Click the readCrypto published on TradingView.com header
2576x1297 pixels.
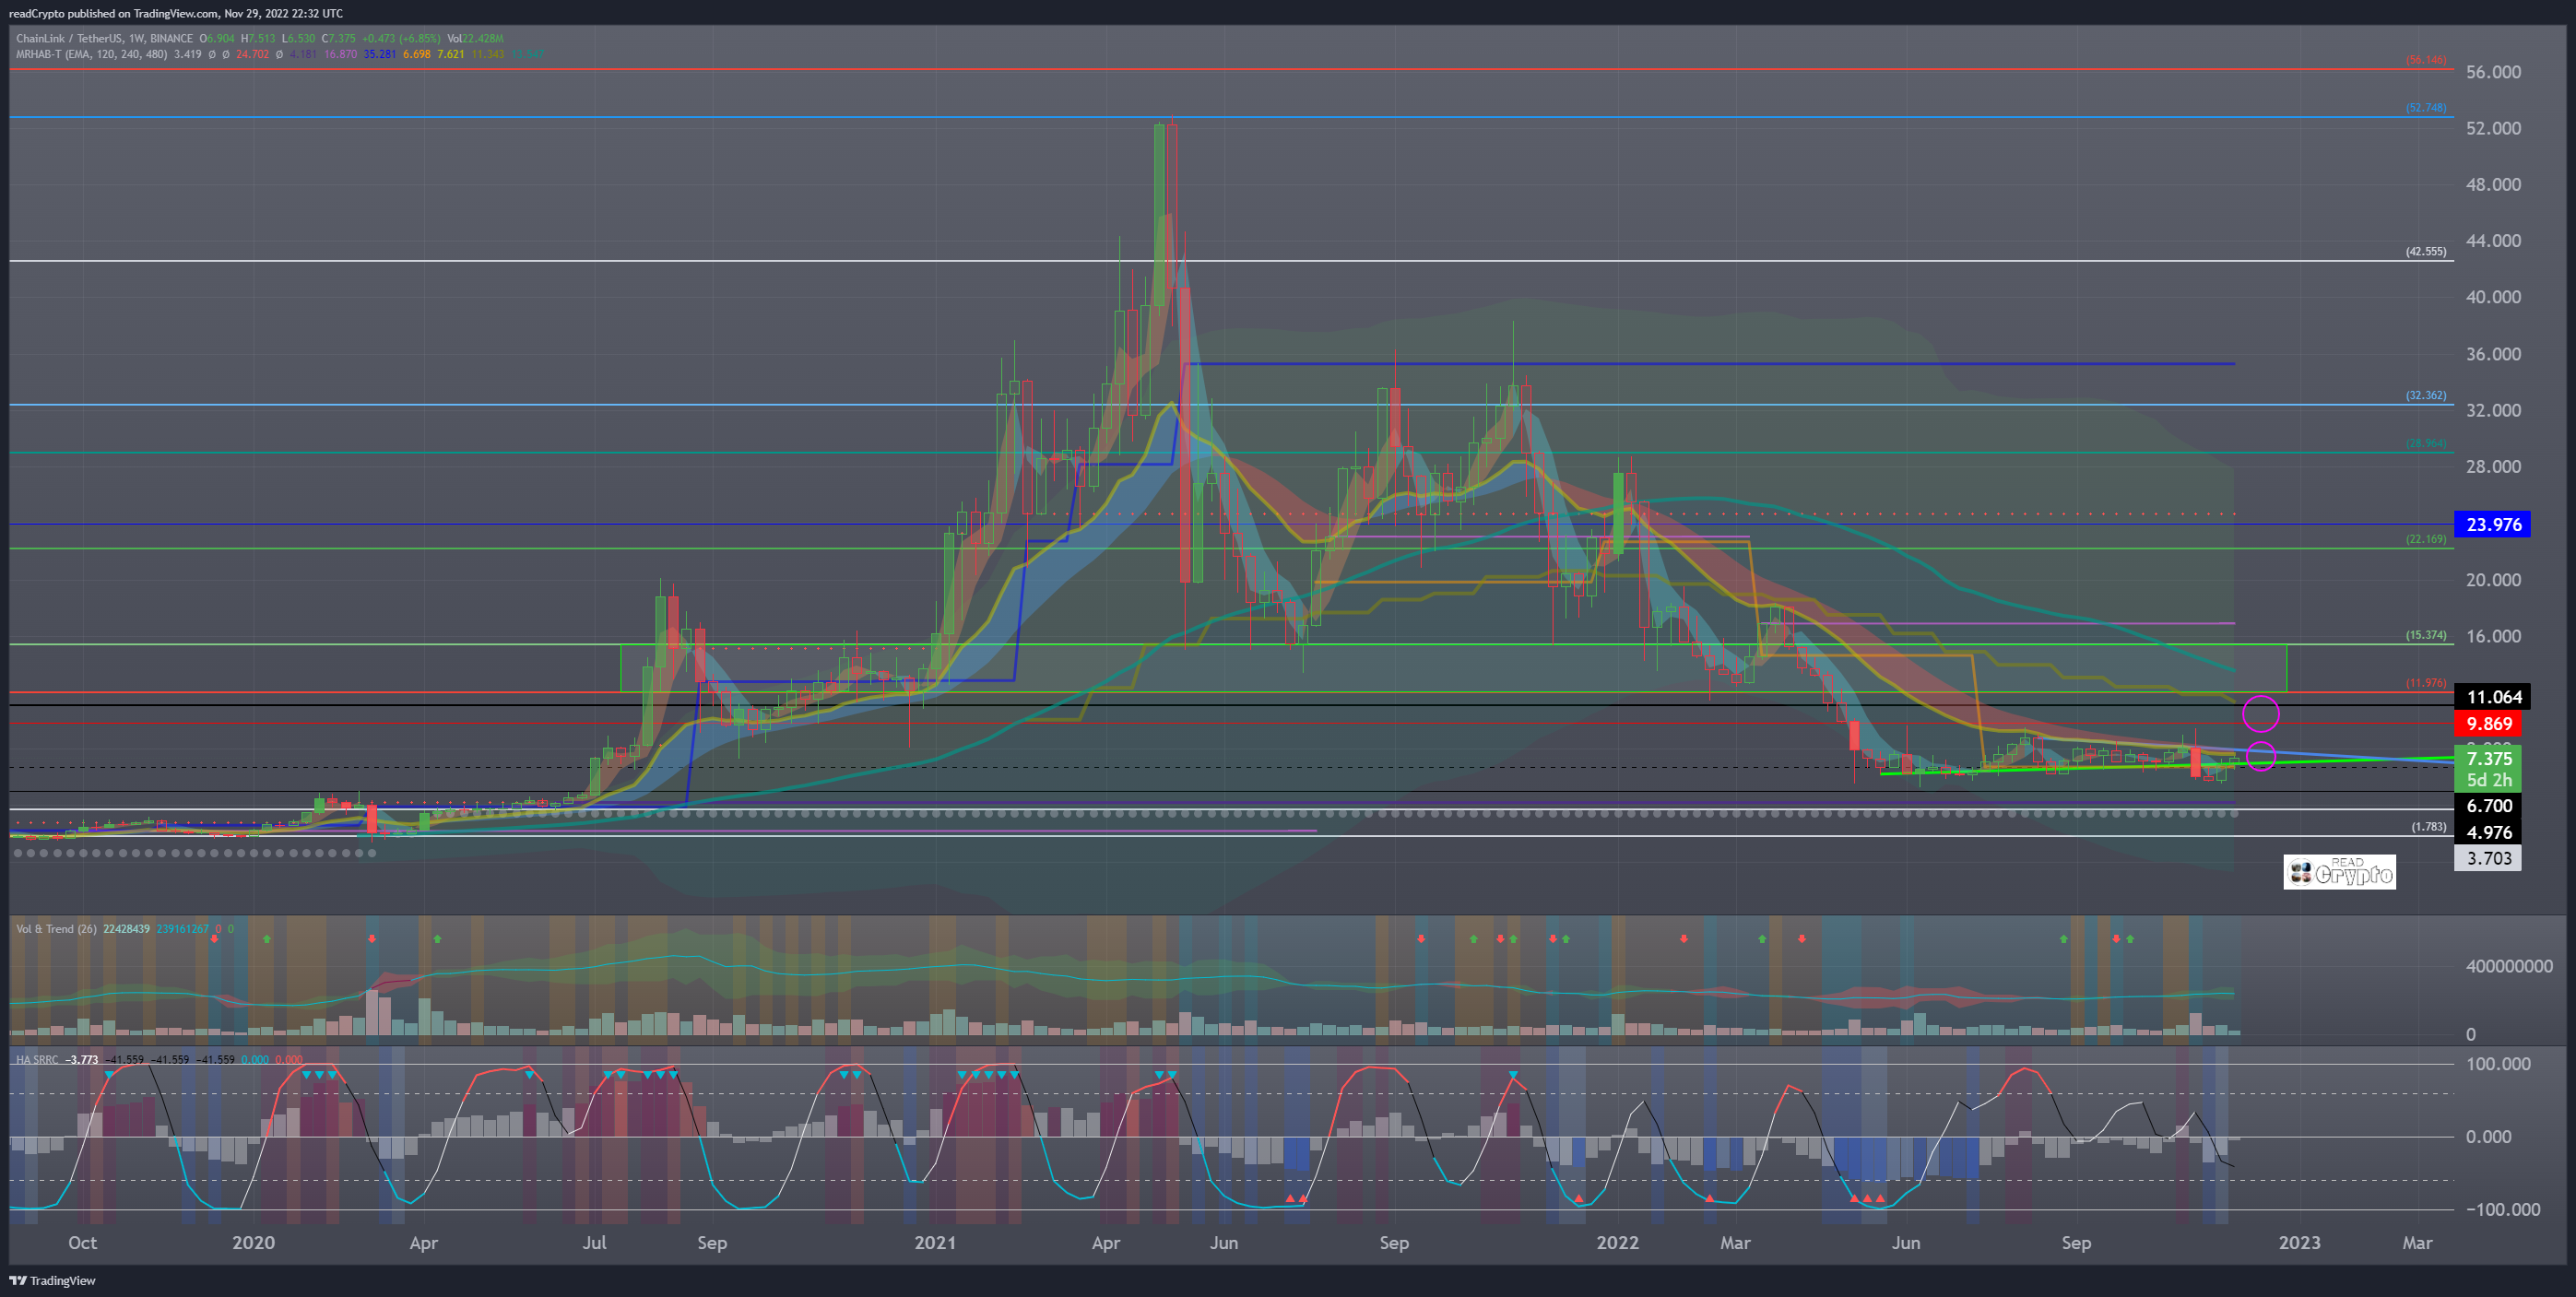175,13
